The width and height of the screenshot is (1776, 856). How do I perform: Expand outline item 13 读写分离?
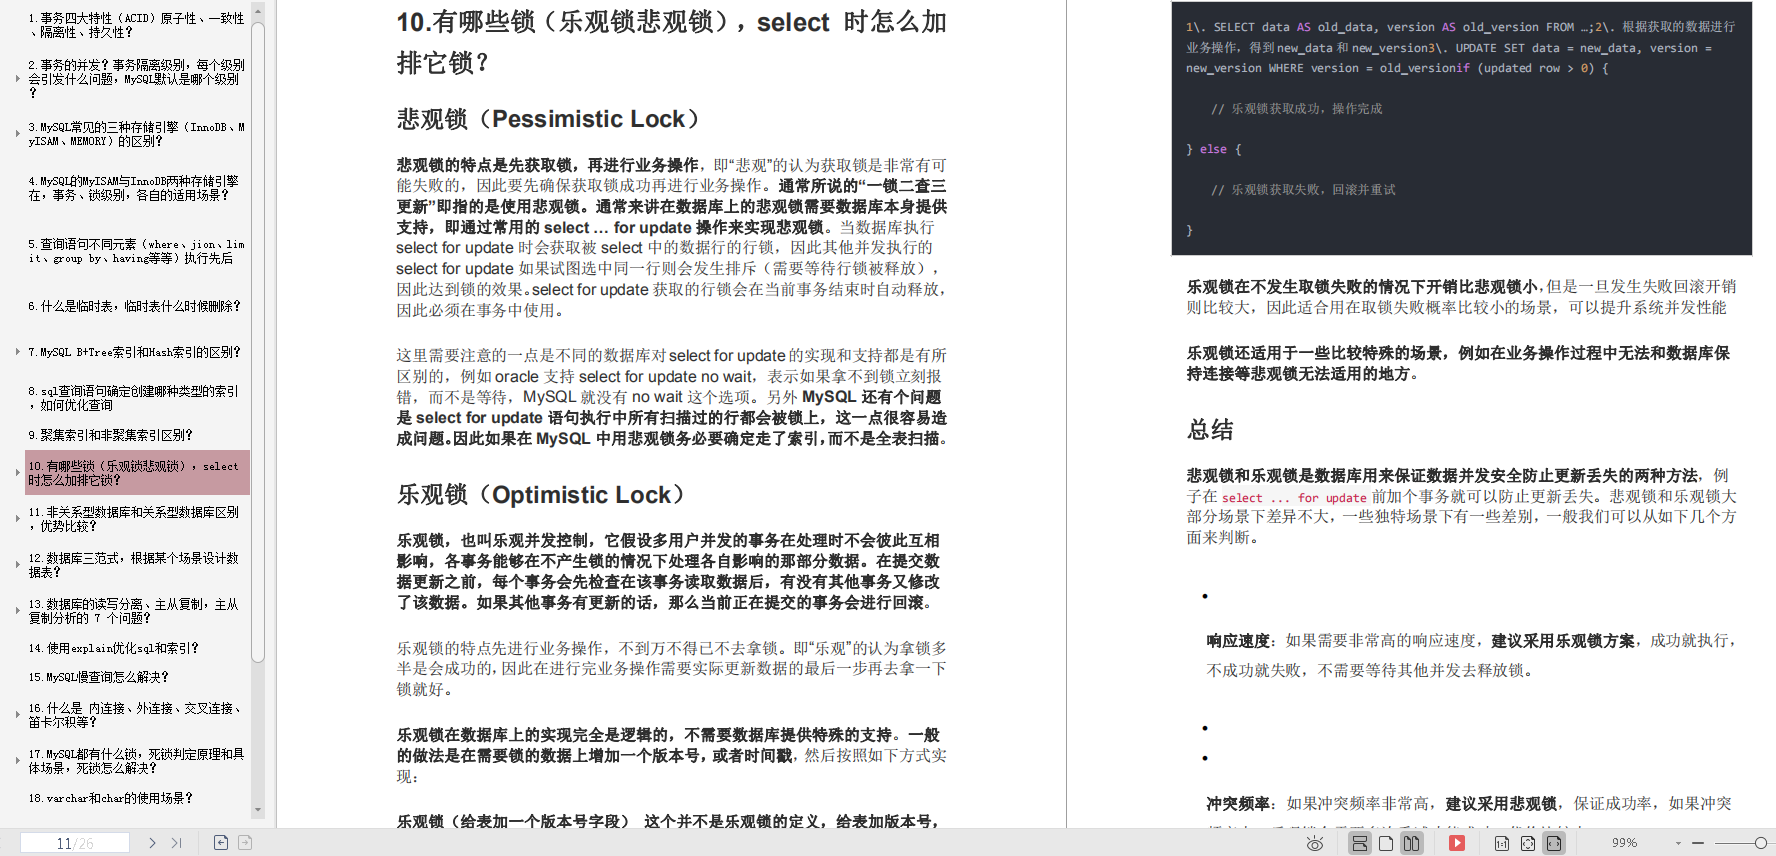tap(18, 611)
